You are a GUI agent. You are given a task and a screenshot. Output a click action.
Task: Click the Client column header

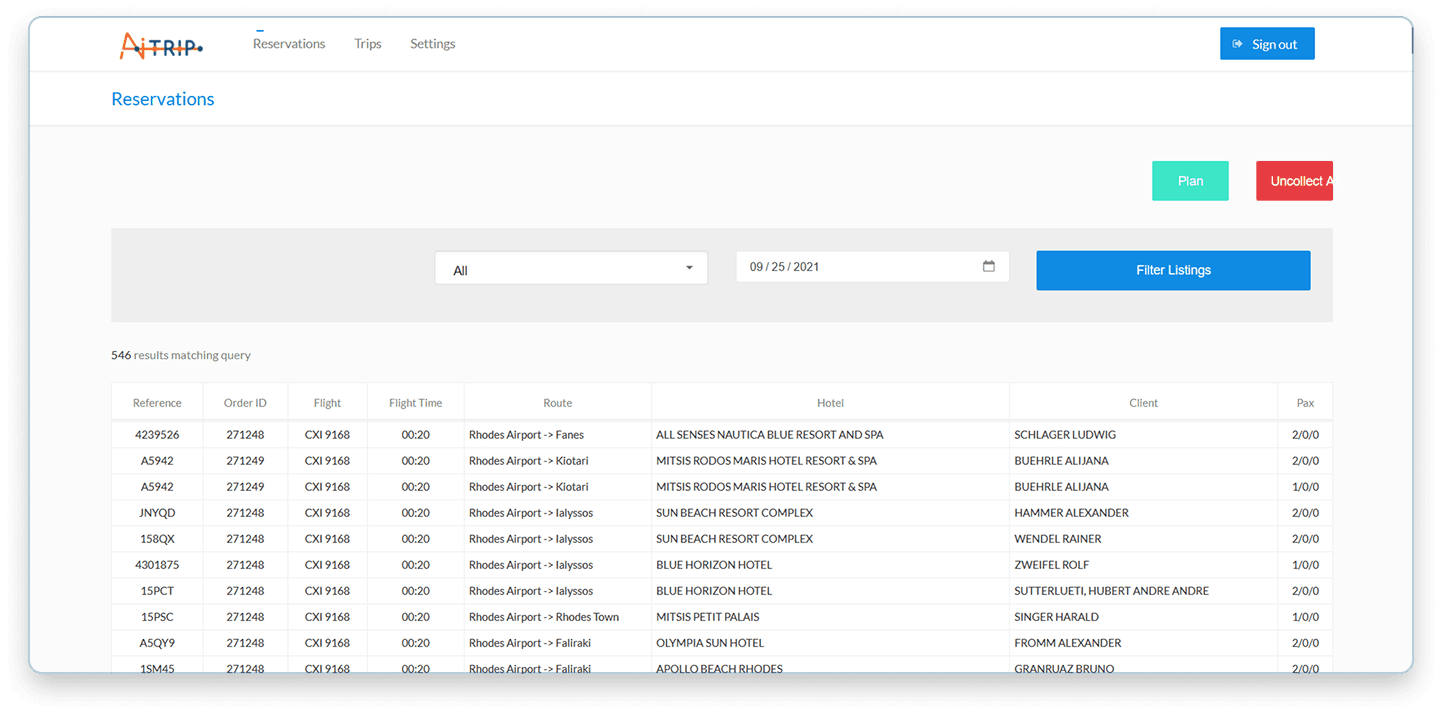point(1143,403)
